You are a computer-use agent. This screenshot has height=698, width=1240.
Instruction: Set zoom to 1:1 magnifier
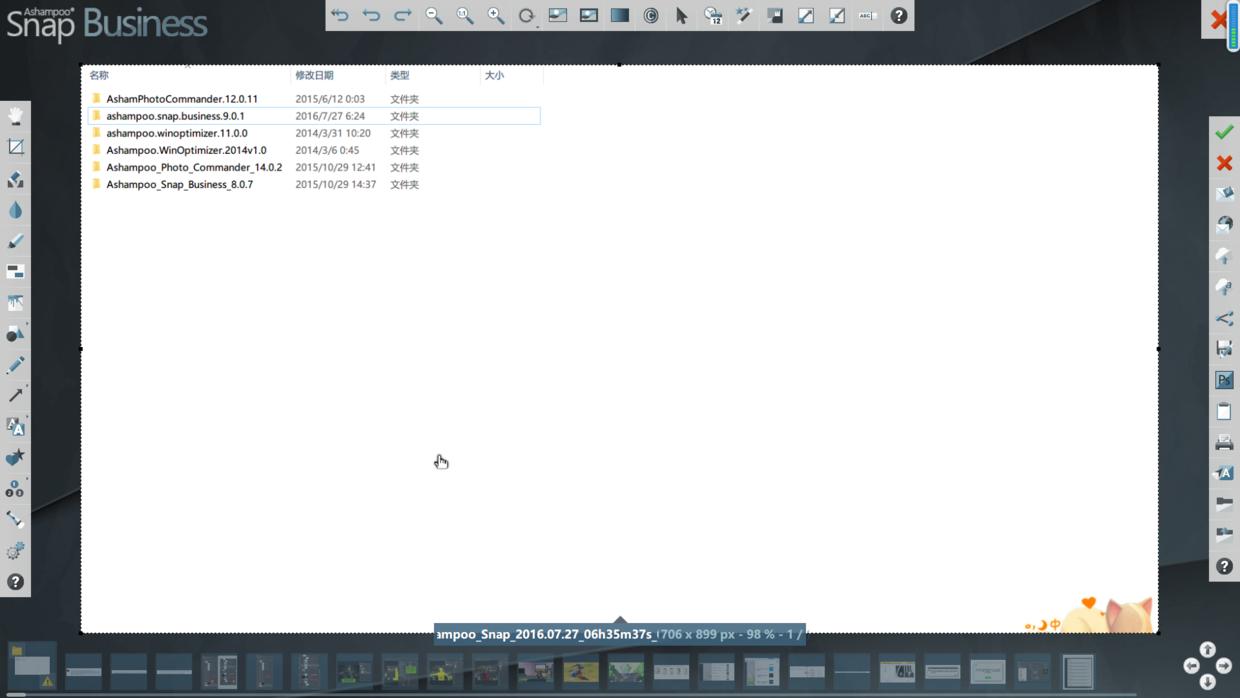click(x=465, y=15)
